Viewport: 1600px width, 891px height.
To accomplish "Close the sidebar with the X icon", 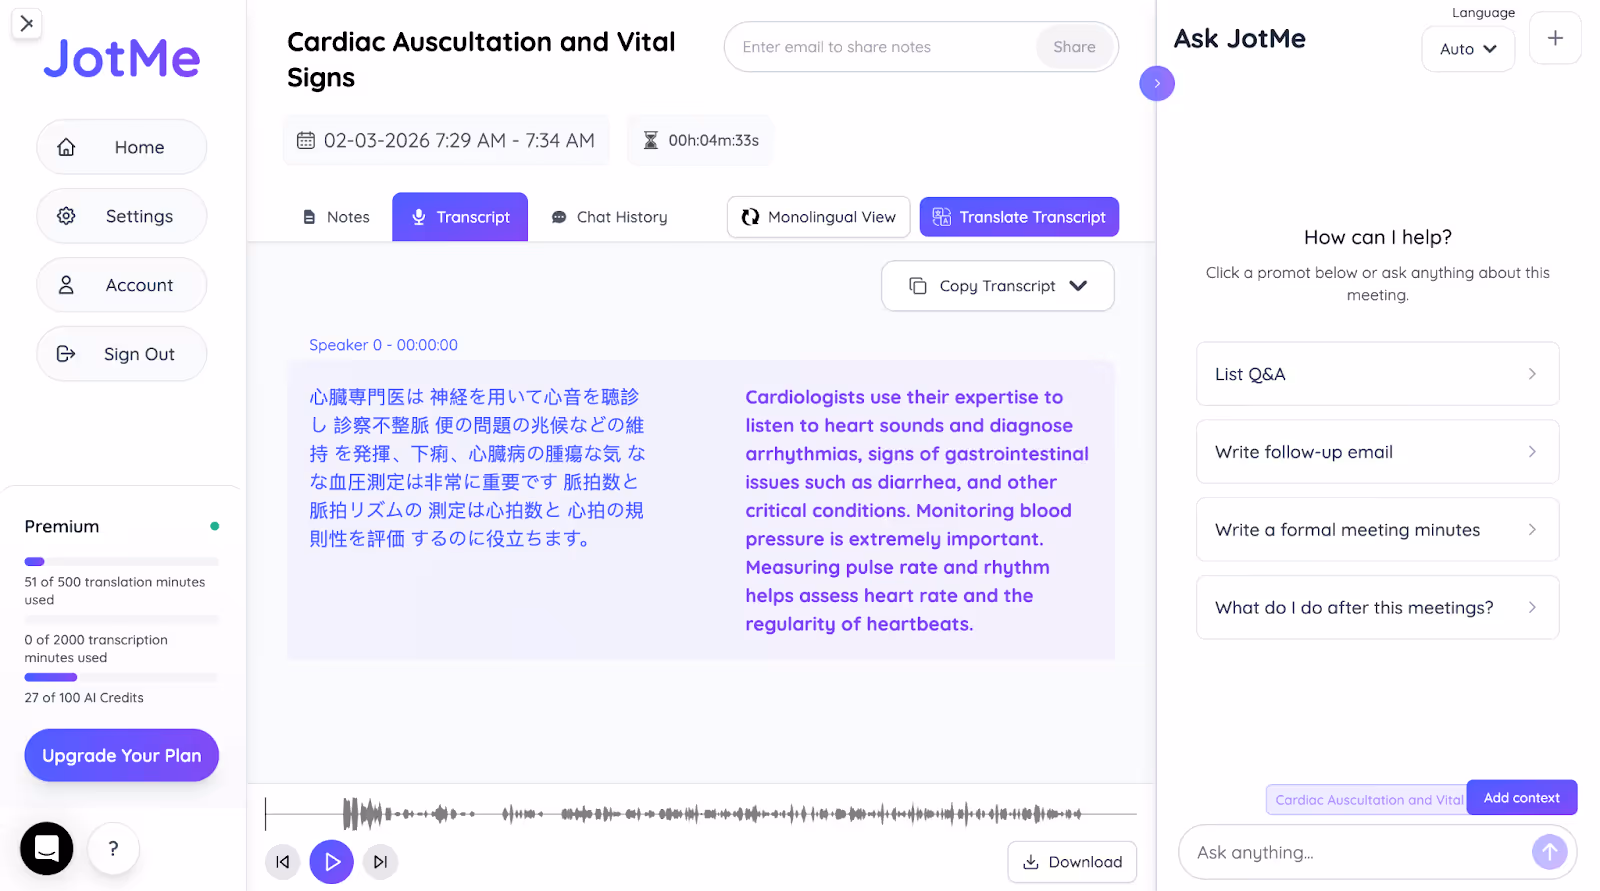I will pyautogui.click(x=27, y=23).
